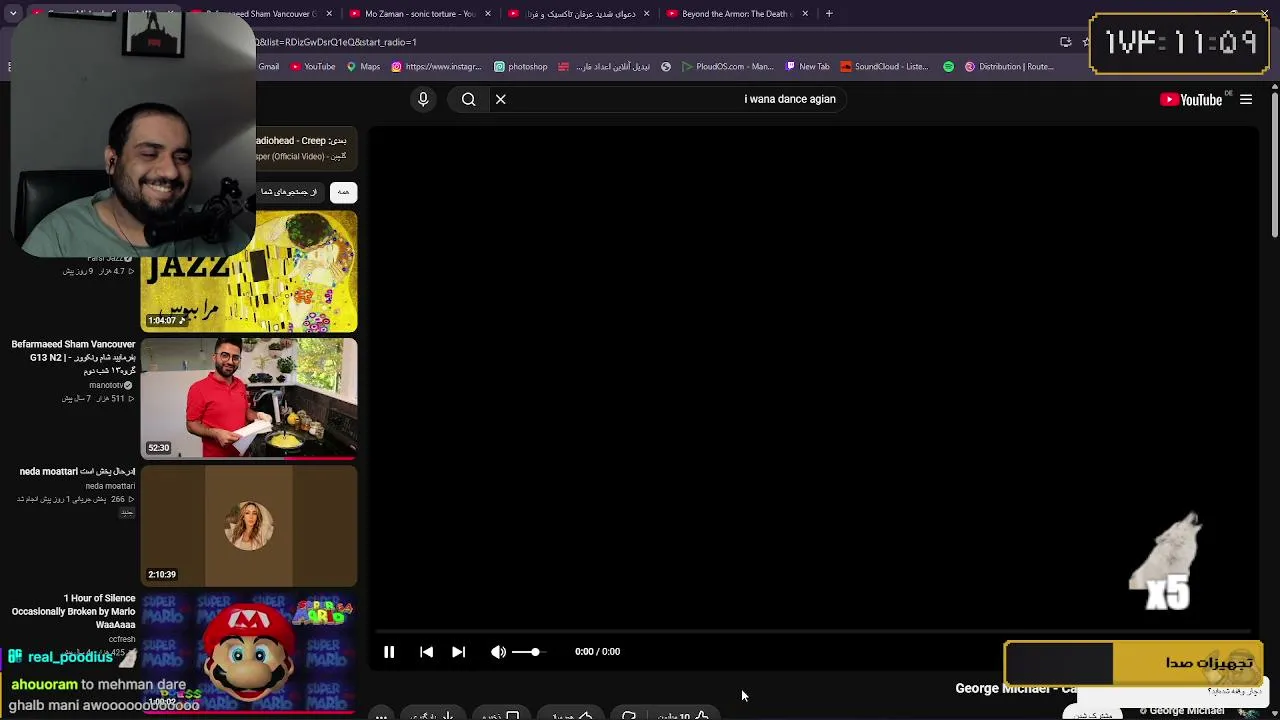This screenshot has width=1280, height=720.
Task: Expand the browser tab search dropdown arrow
Action: tap(13, 14)
